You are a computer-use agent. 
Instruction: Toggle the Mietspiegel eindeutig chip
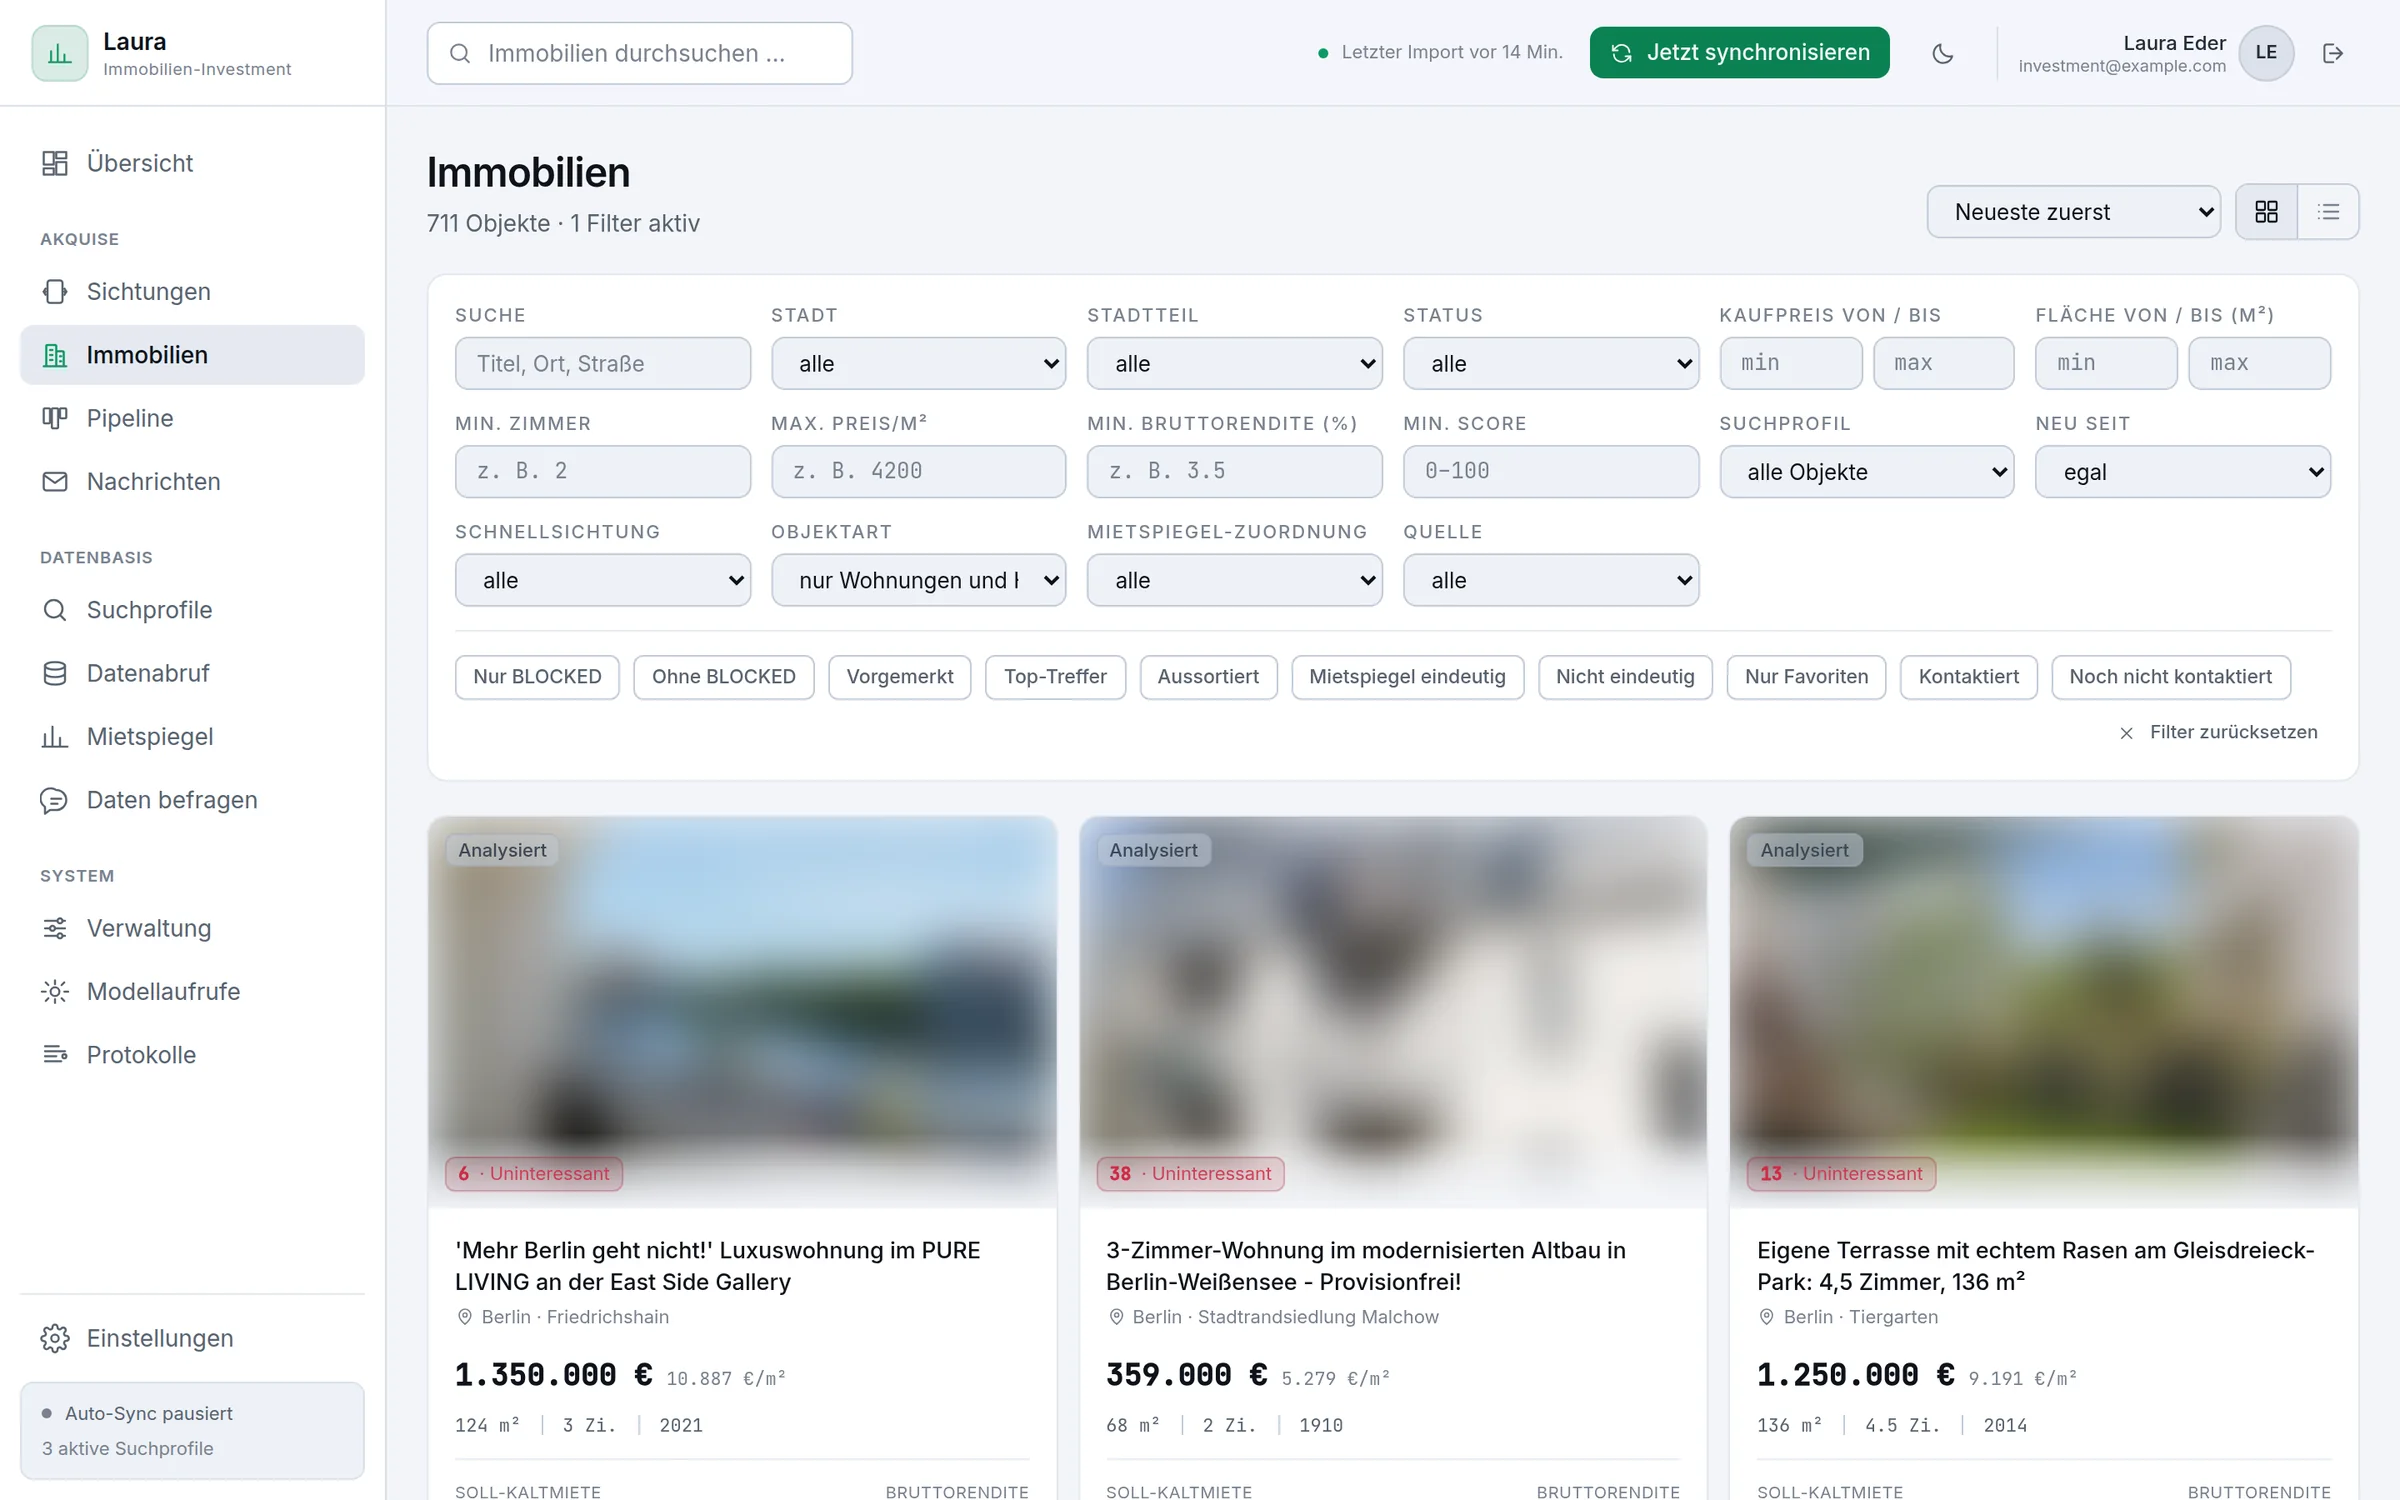(x=1407, y=677)
